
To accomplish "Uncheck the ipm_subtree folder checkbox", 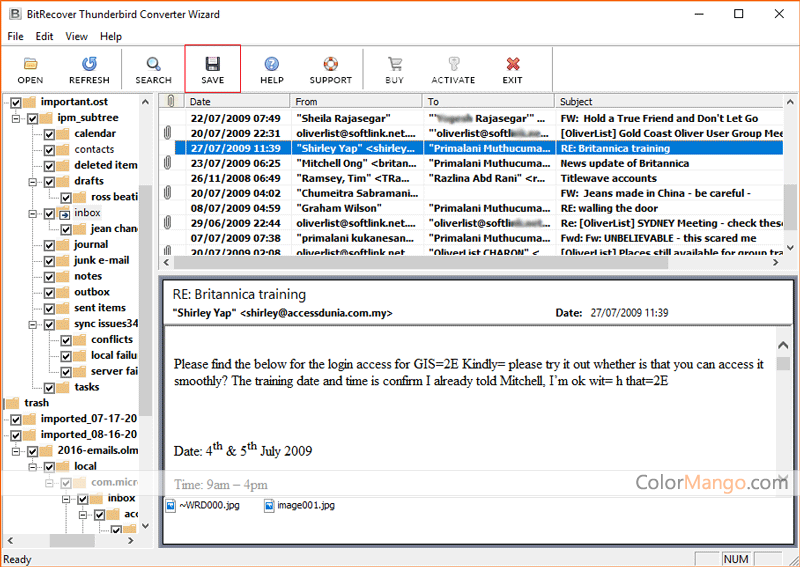I will [x=33, y=118].
